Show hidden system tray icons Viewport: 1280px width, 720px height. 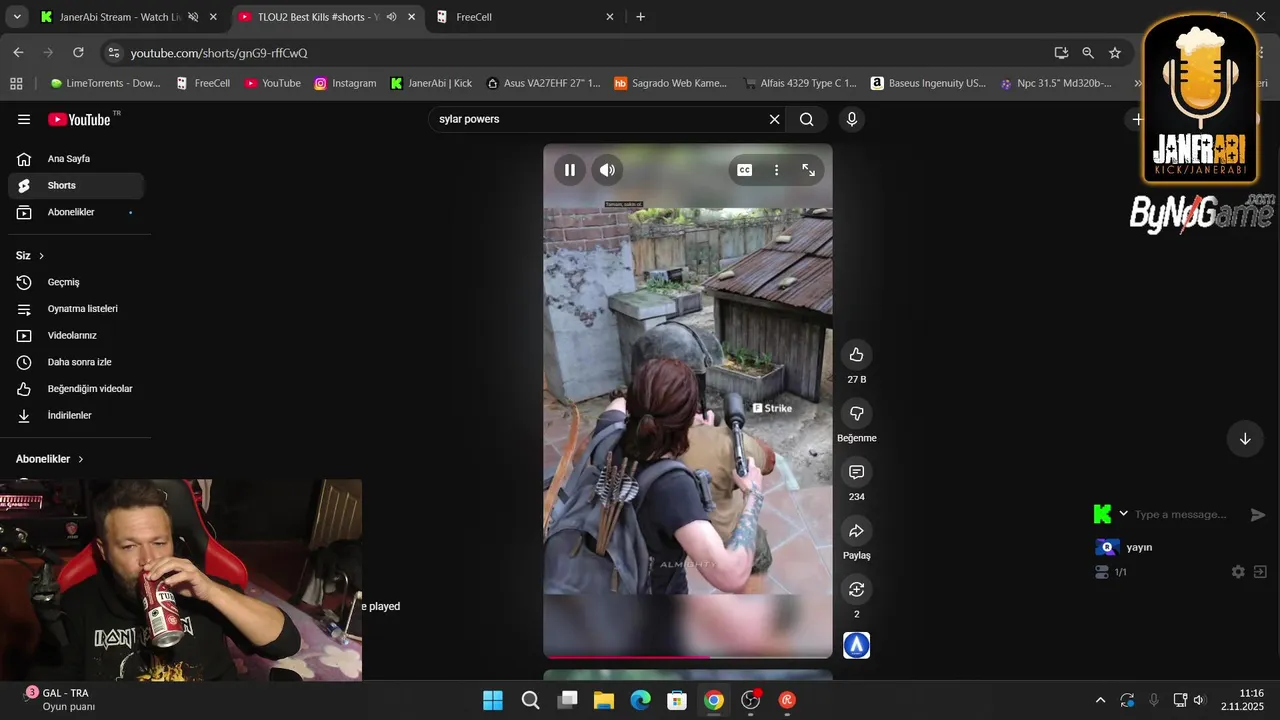[x=1100, y=700]
